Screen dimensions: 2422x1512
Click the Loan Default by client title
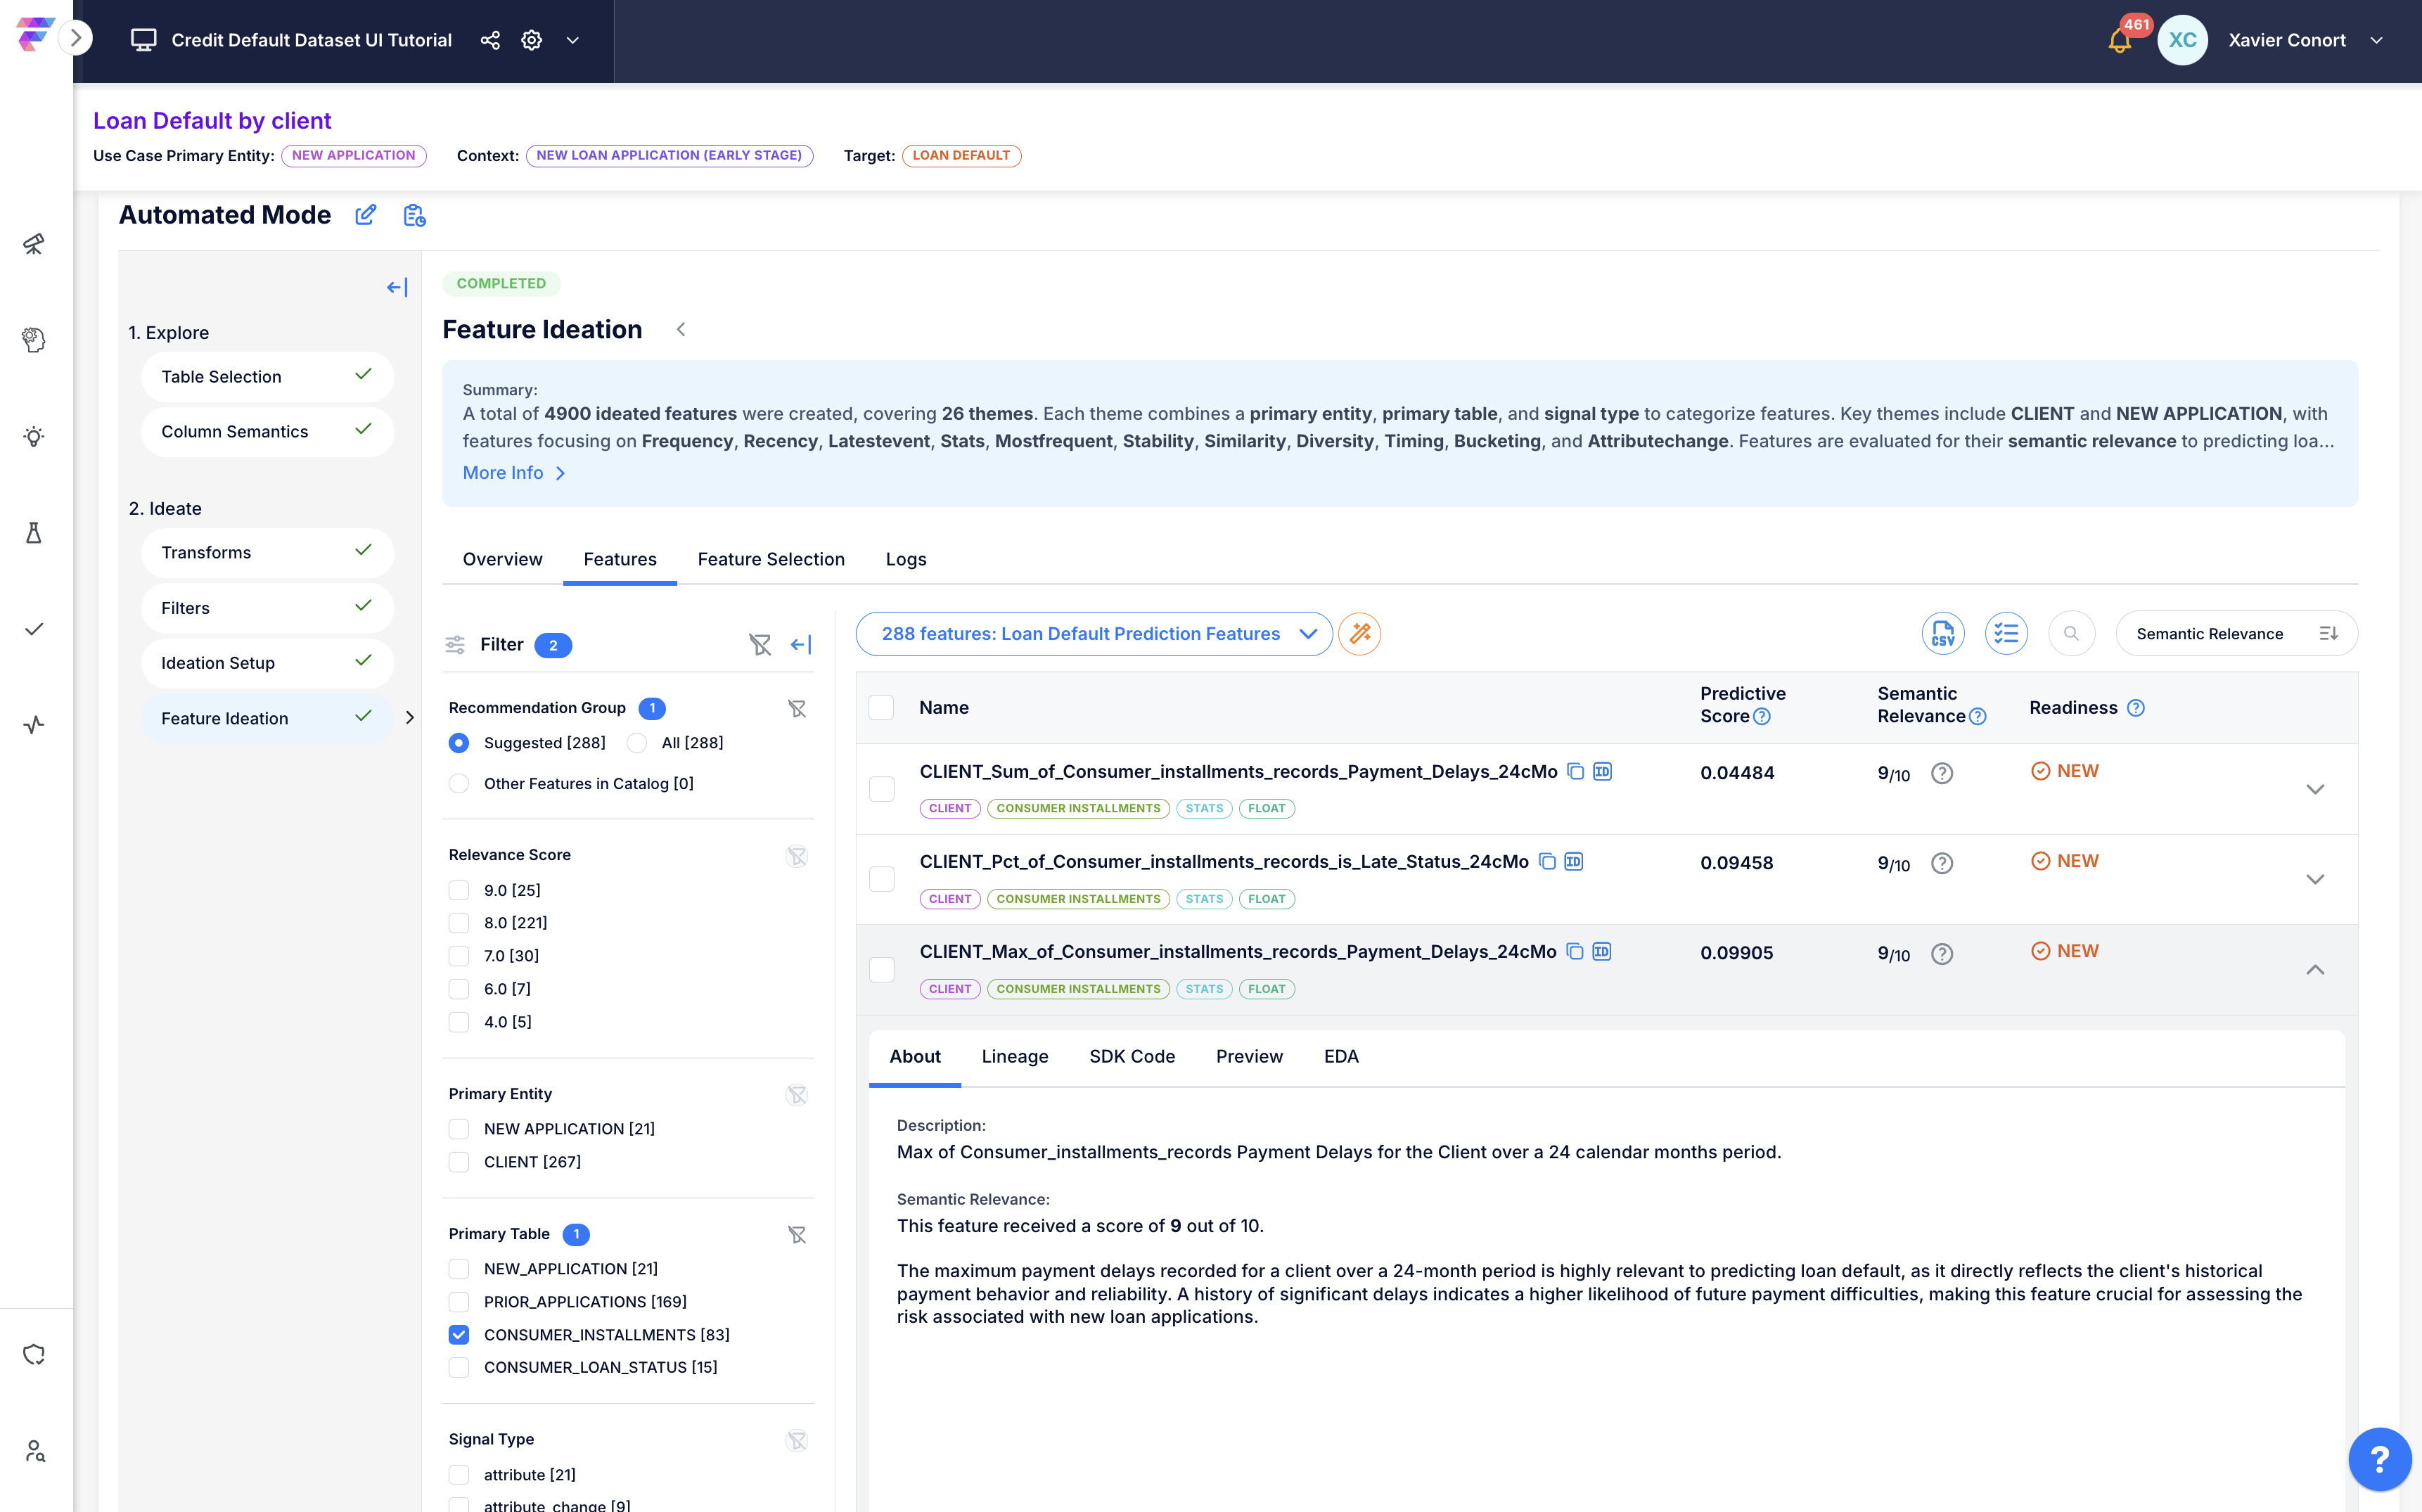click(x=212, y=121)
